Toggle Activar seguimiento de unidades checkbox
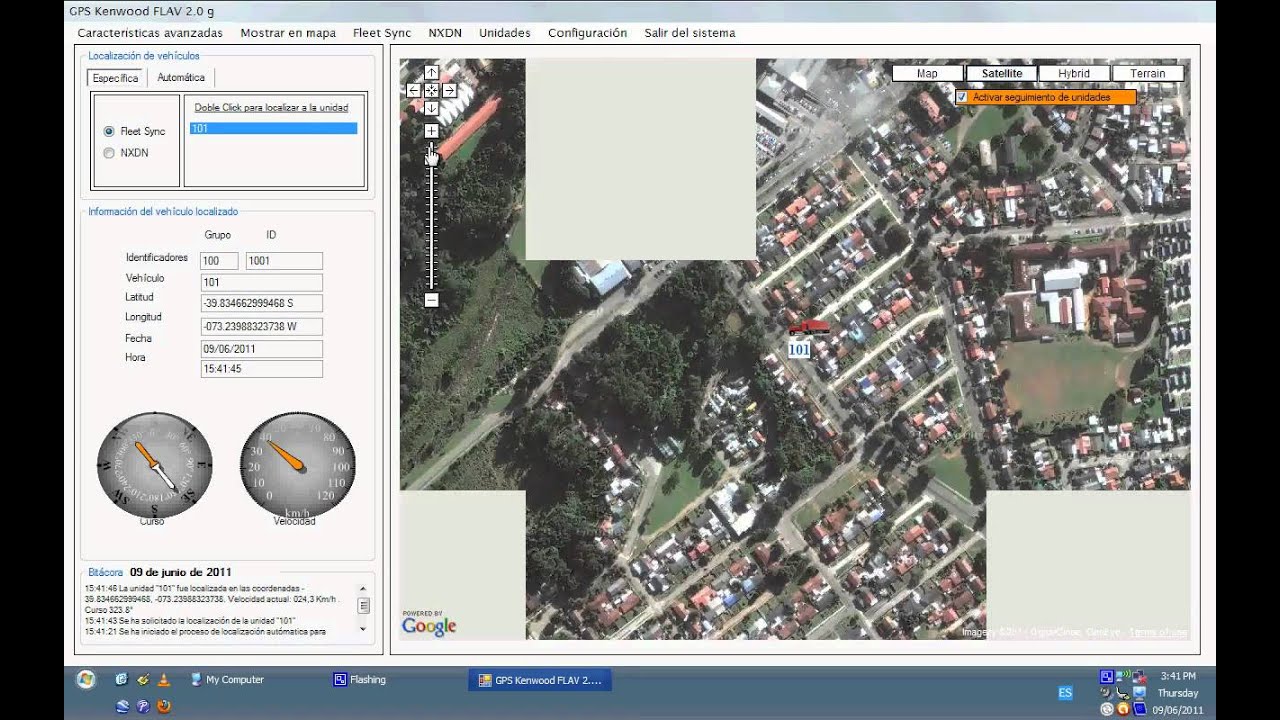 click(x=961, y=97)
